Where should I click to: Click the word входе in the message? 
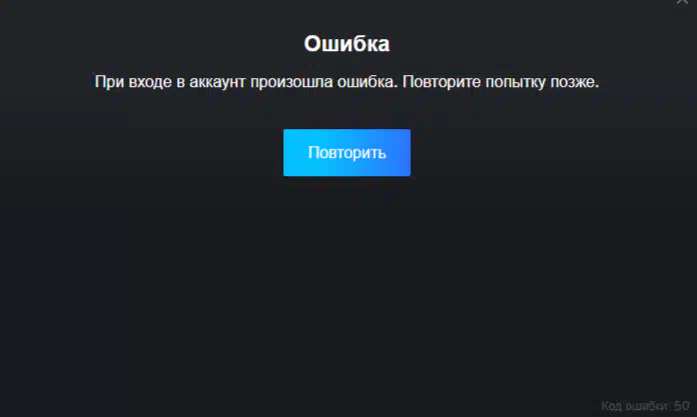[x=150, y=82]
